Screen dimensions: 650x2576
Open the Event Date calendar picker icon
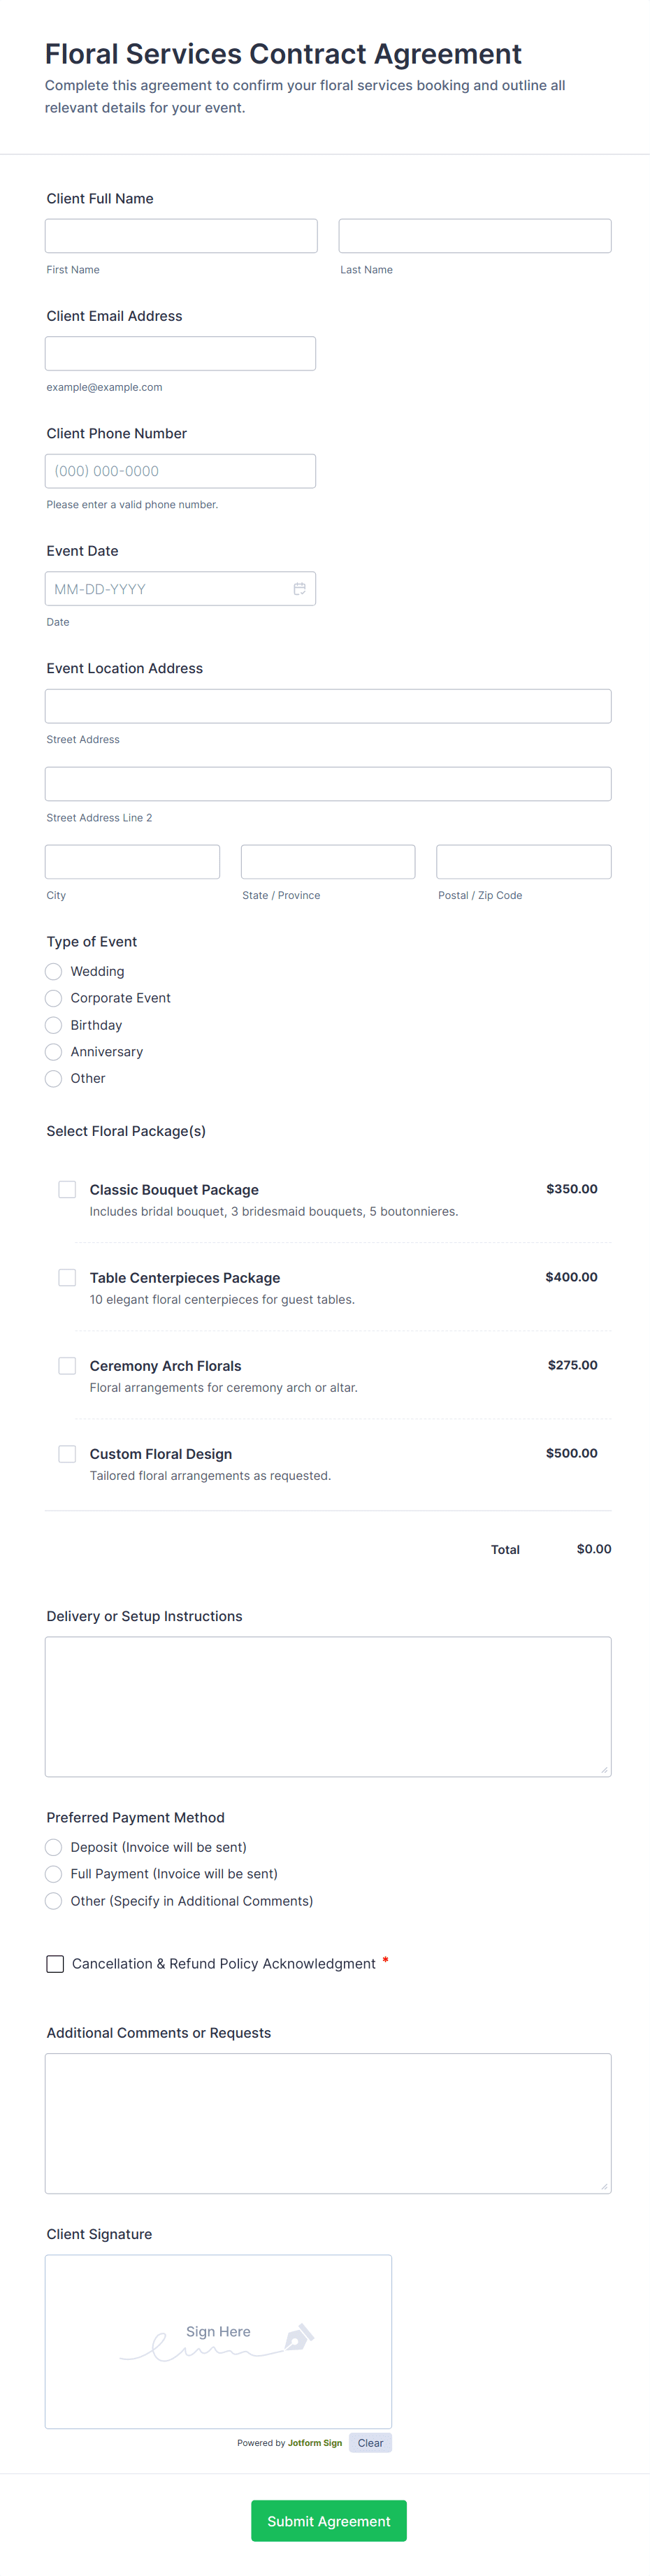point(299,589)
